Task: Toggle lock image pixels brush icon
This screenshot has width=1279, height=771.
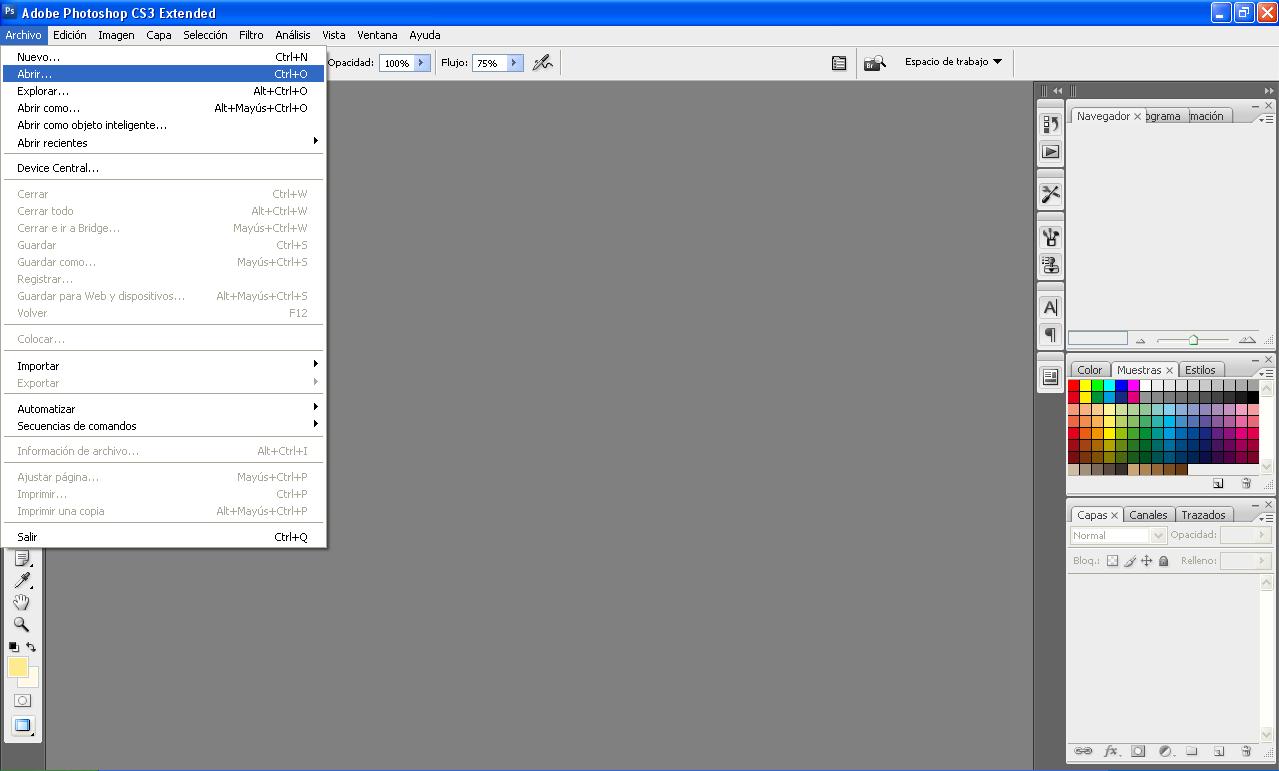Action: [1130, 561]
